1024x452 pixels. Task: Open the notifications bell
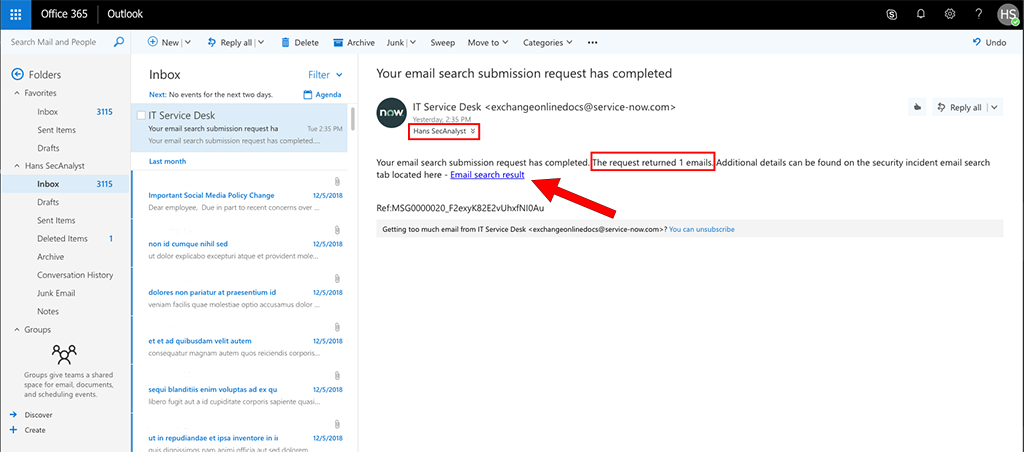[921, 14]
